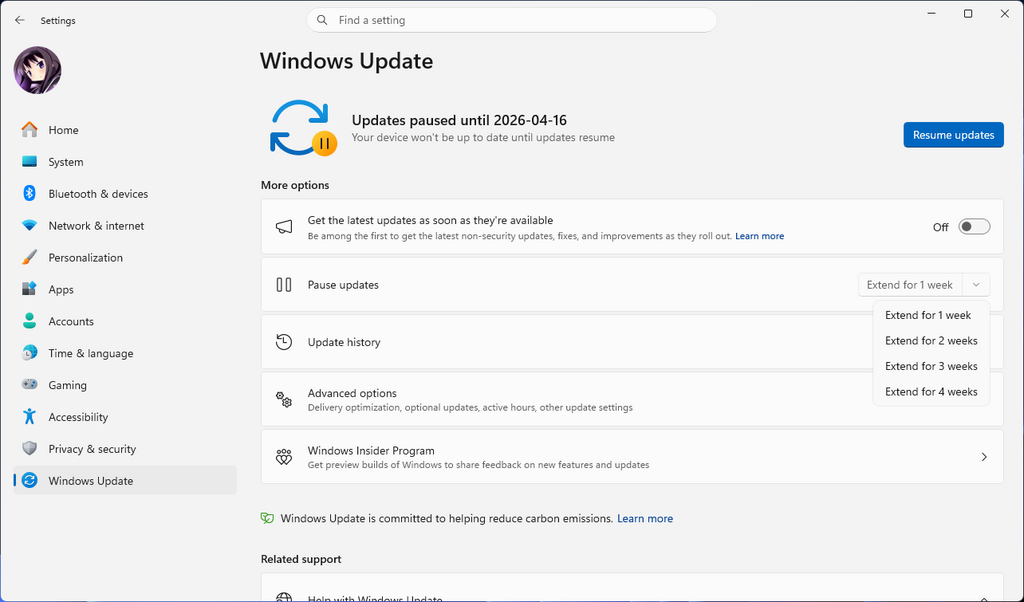This screenshot has width=1024, height=602.
Task: Click the Personalization paintbrush icon
Action: [x=29, y=257]
